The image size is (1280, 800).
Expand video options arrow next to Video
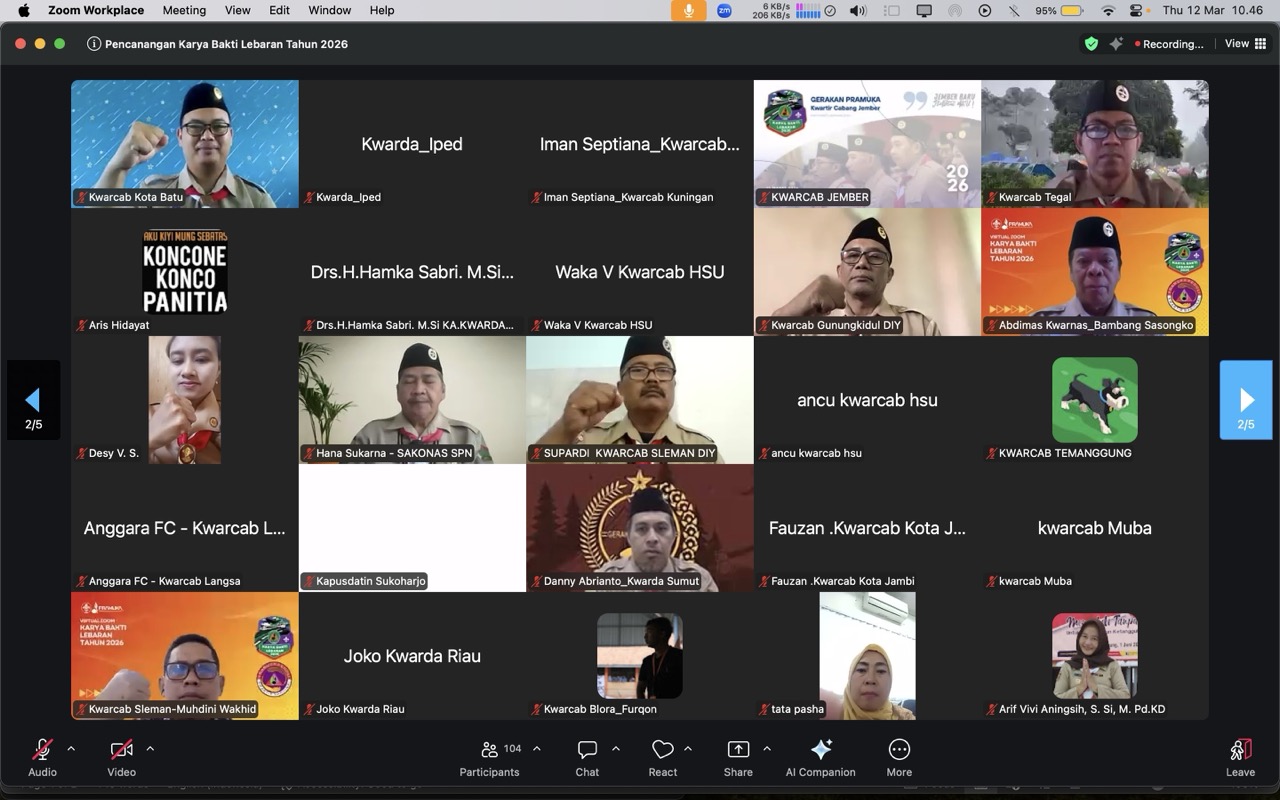pos(150,748)
